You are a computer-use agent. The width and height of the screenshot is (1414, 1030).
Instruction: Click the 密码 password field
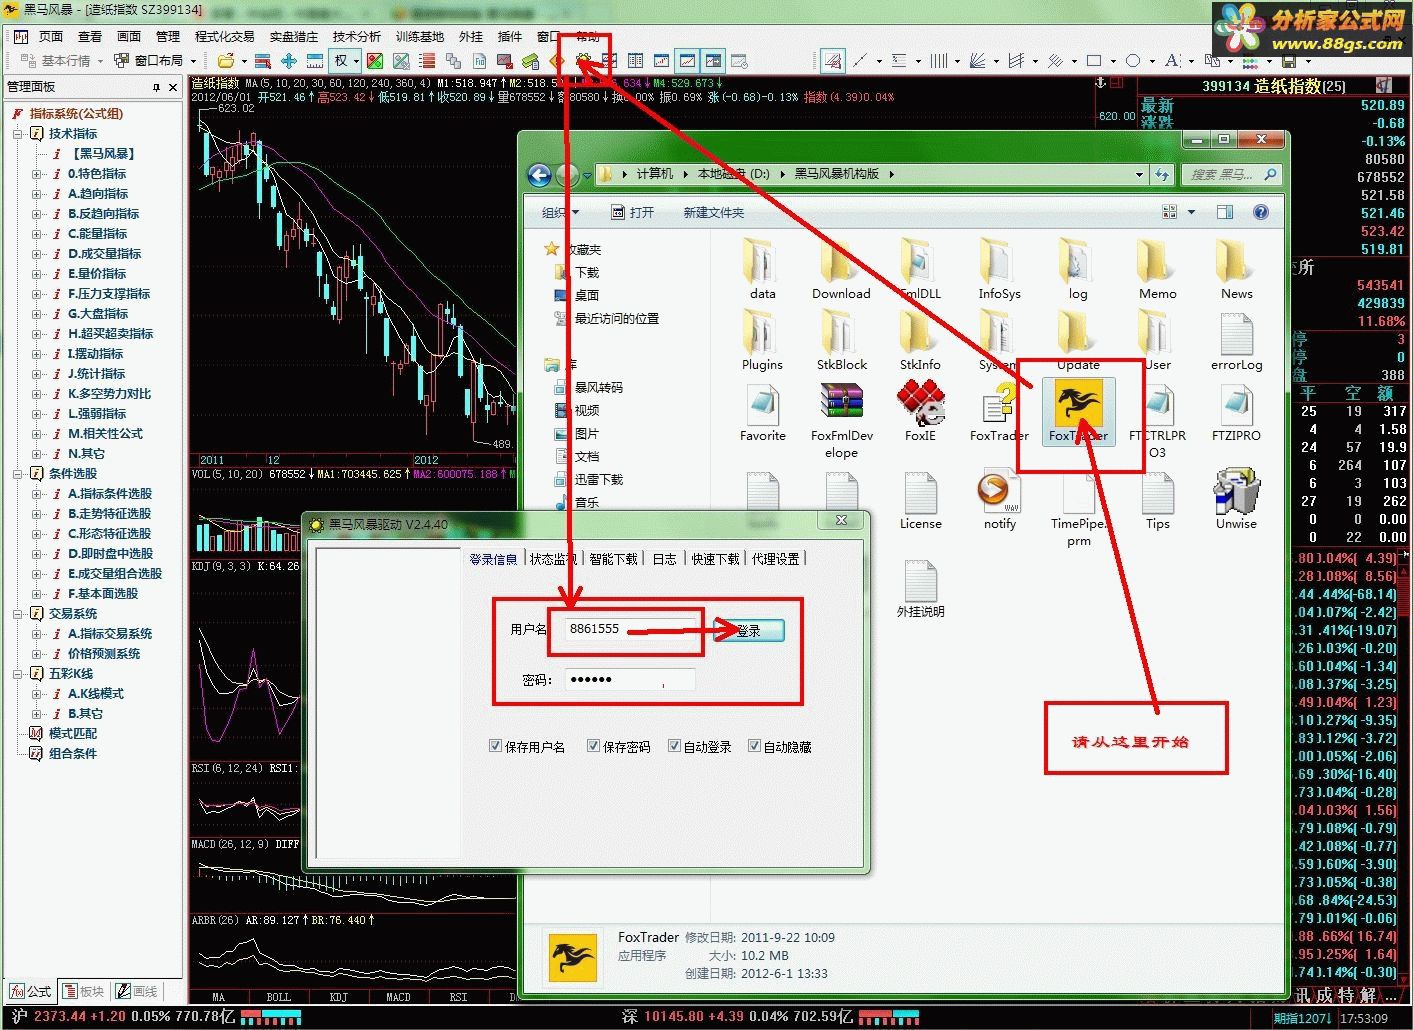coord(630,679)
